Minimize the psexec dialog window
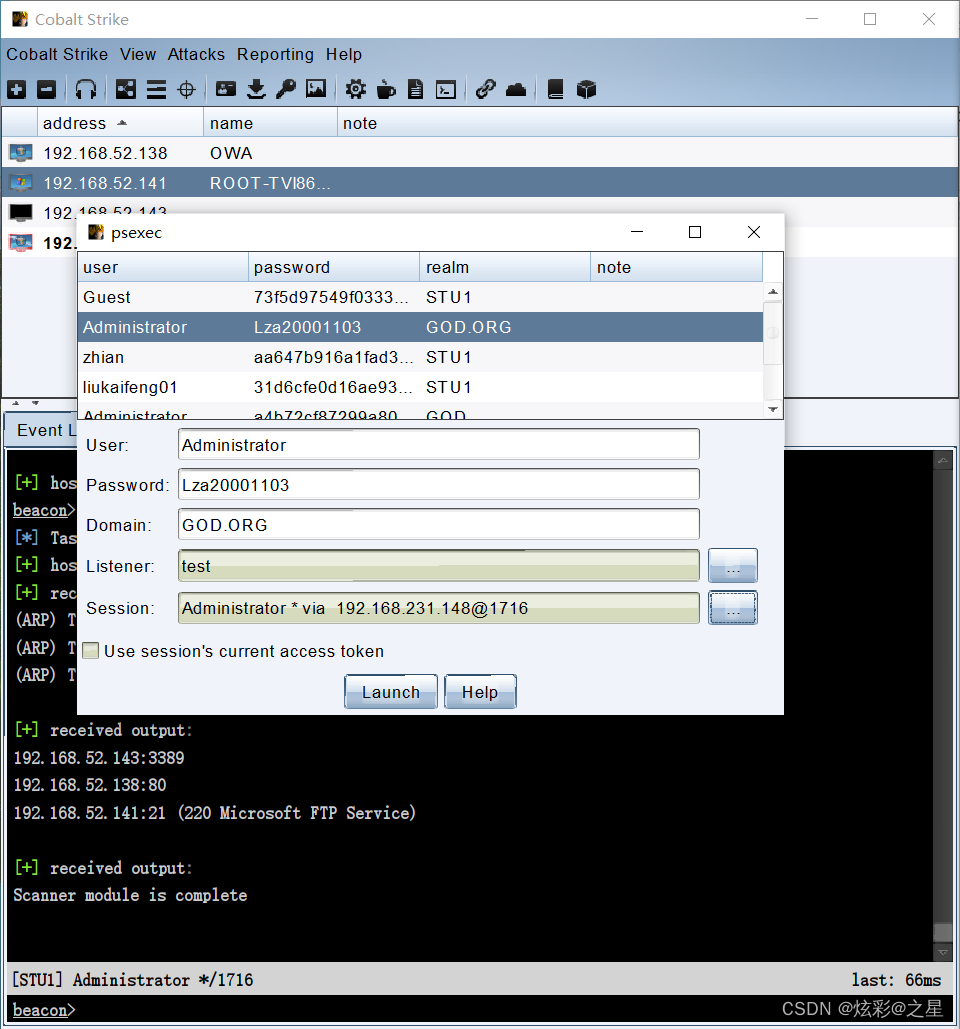 (637, 232)
